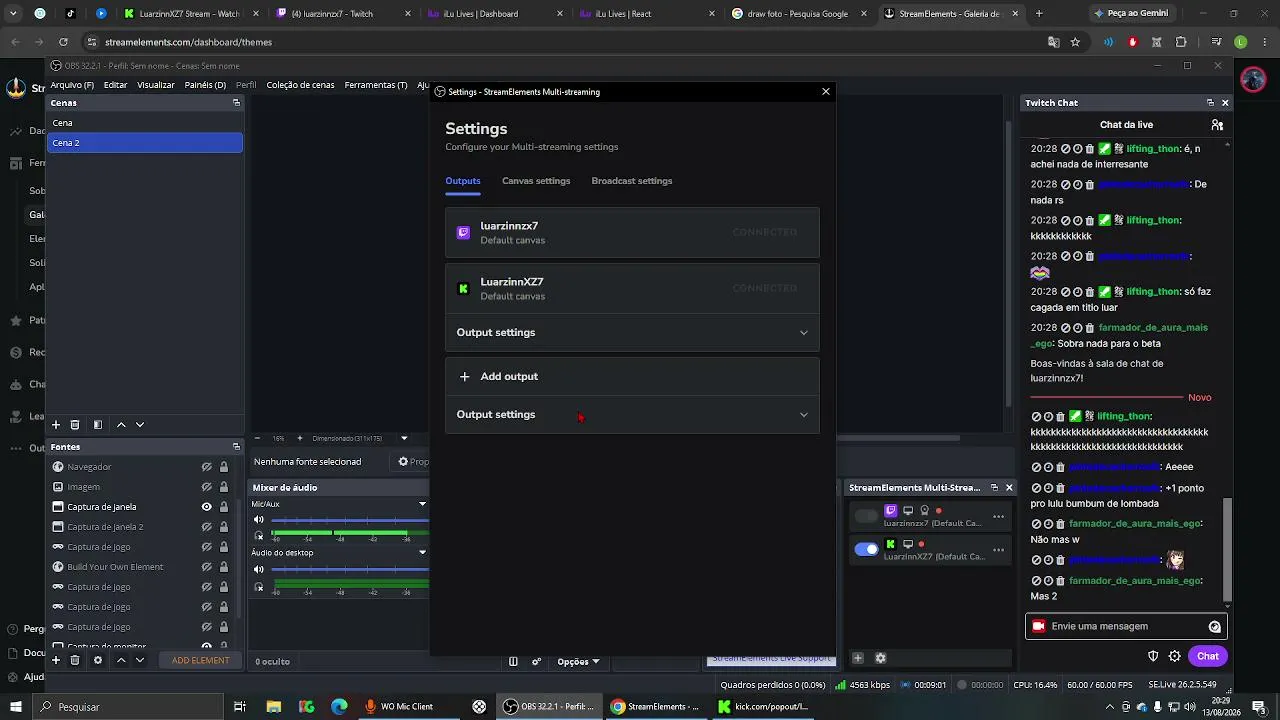Bookmark this page with star icon
Viewport: 1280px width, 720px height.
click(x=1075, y=42)
